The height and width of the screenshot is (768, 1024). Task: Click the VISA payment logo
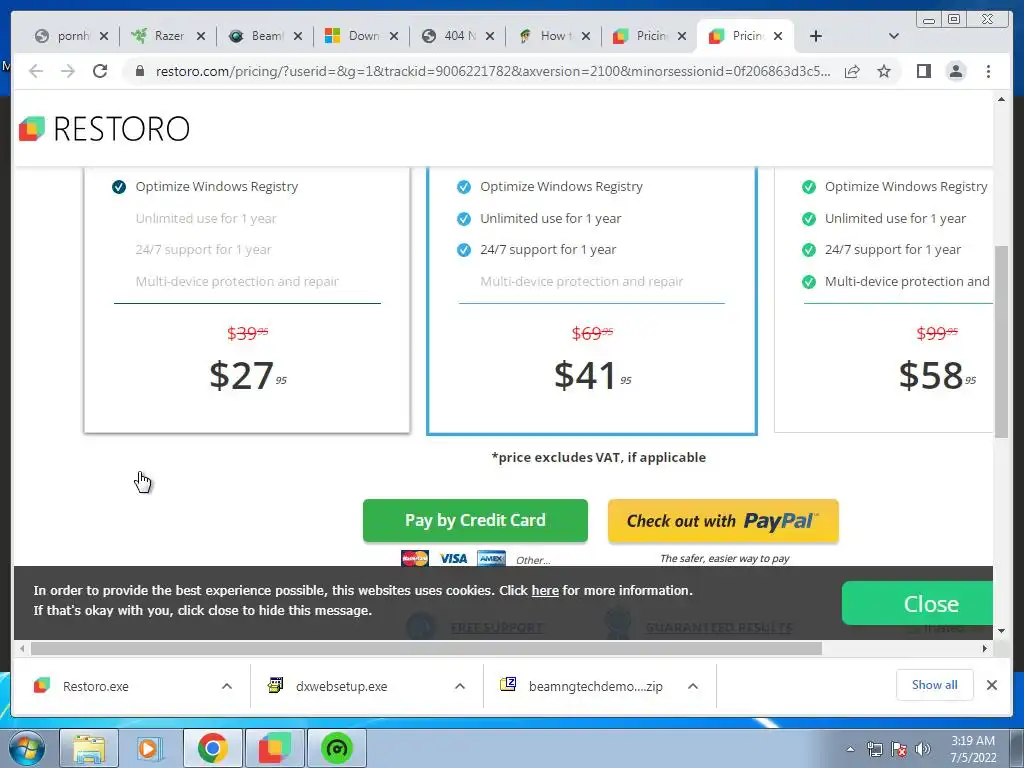[x=453, y=558]
